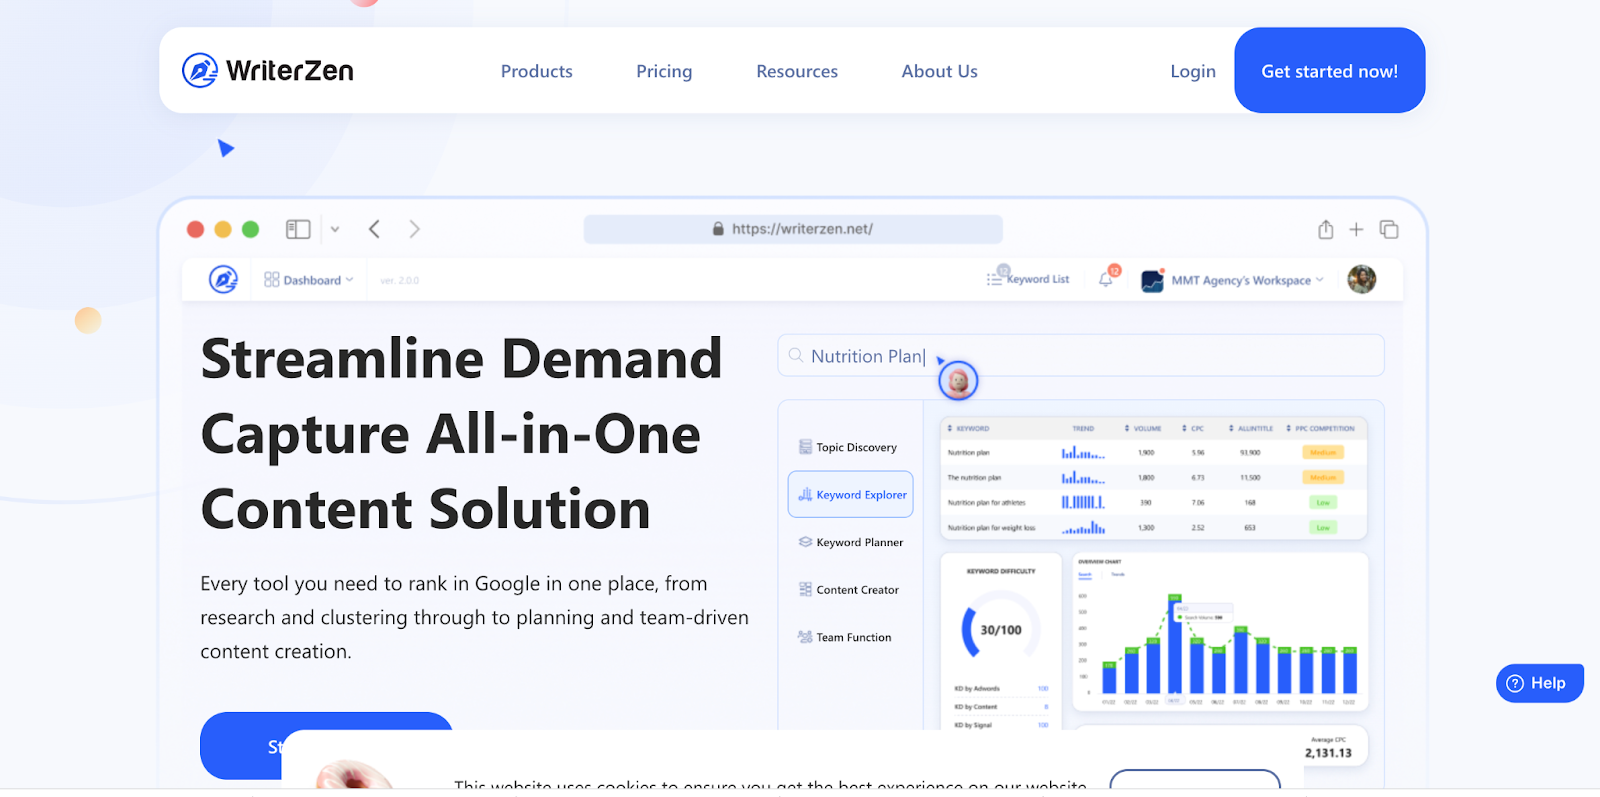Click 'The nutrition plan' keyword row
Screen dimensions: 1600x797
pos(1153,478)
